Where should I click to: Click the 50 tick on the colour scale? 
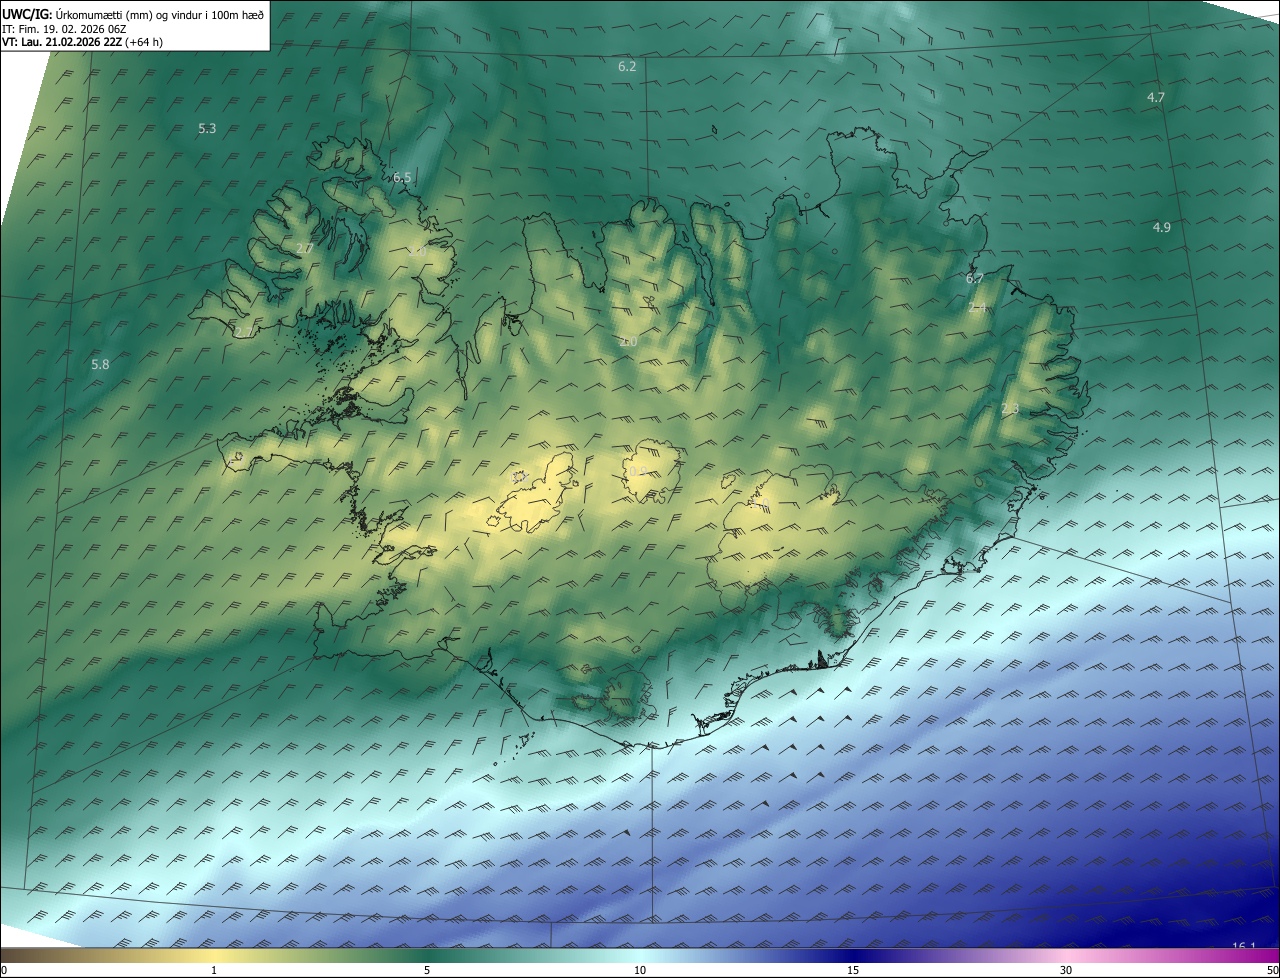(x=1272, y=970)
